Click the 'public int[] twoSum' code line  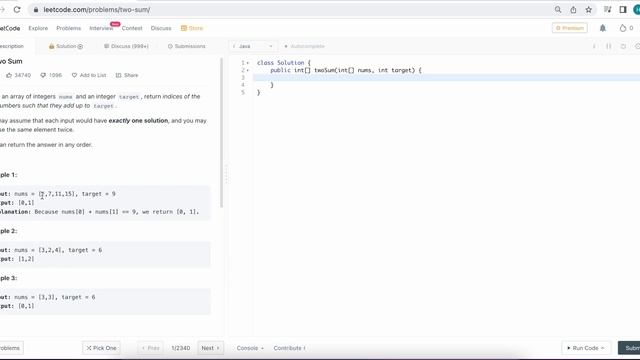(x=346, y=70)
